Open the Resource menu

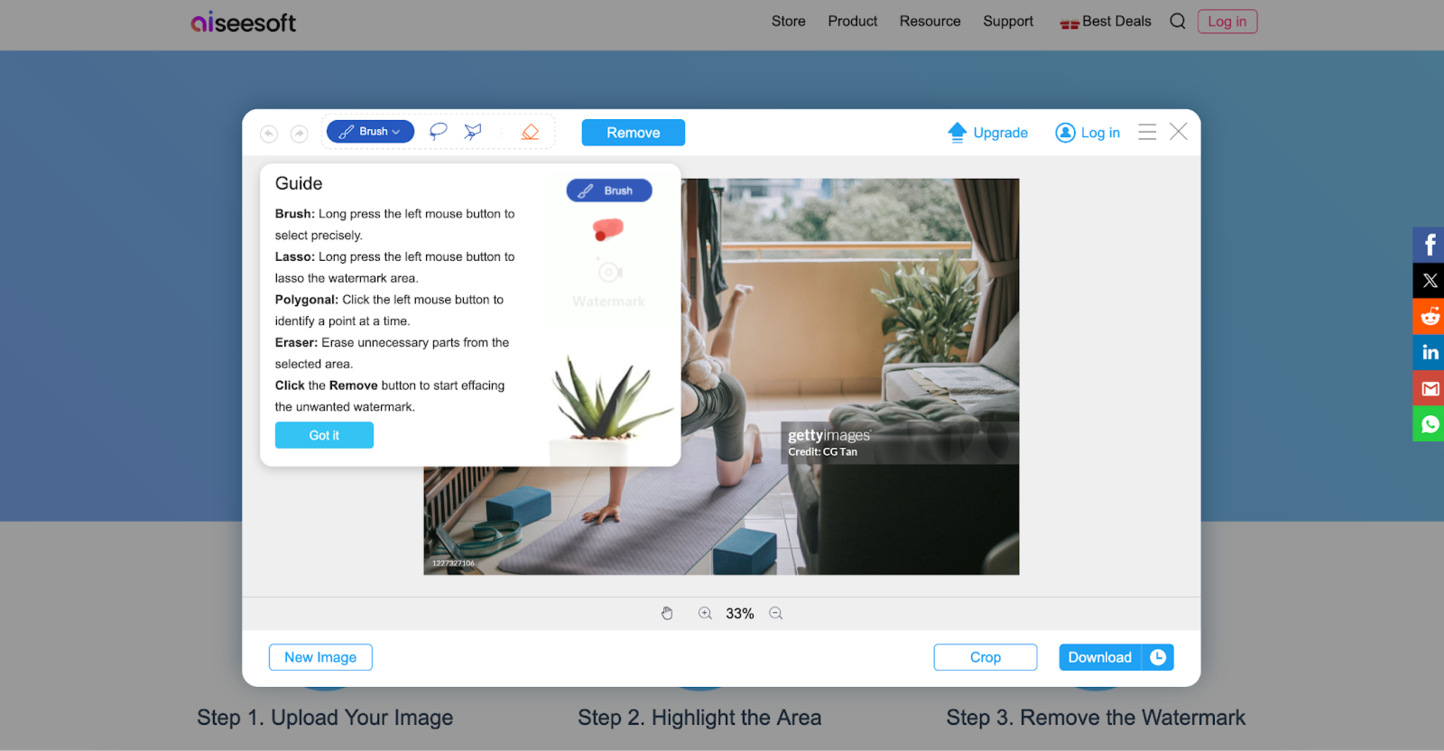point(929,20)
